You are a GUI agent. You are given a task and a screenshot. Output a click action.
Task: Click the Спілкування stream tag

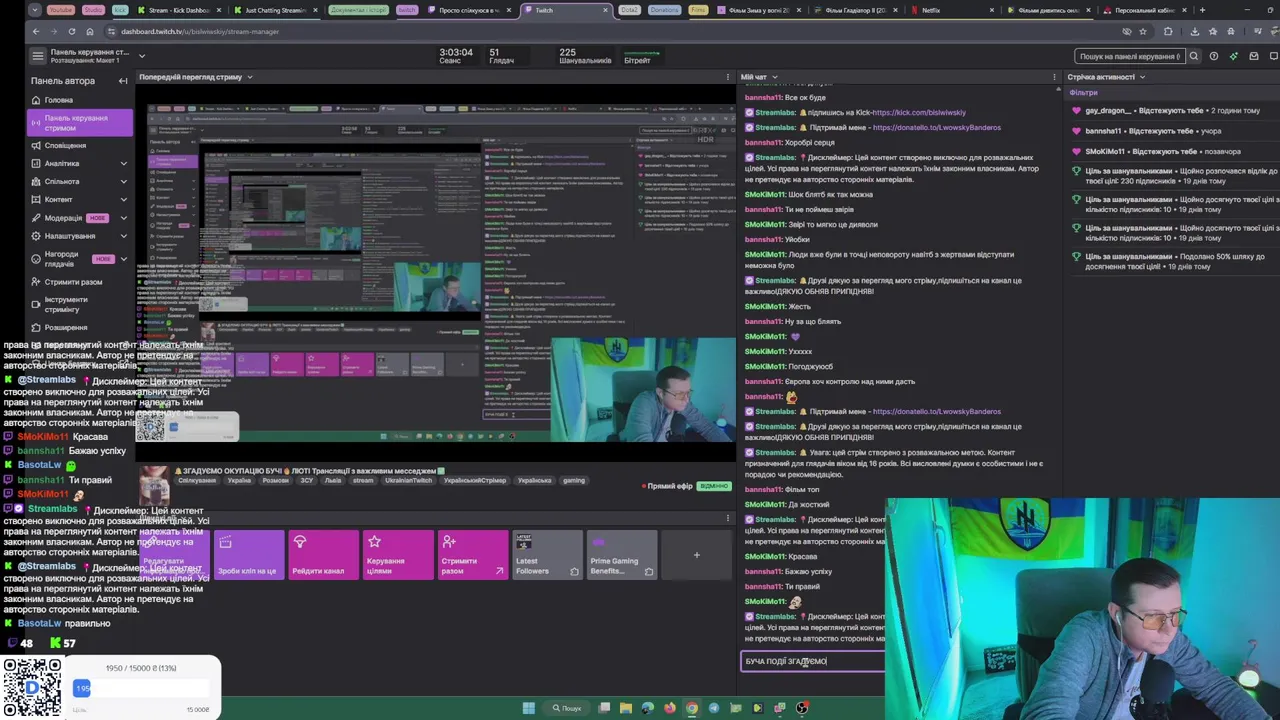coord(197,480)
